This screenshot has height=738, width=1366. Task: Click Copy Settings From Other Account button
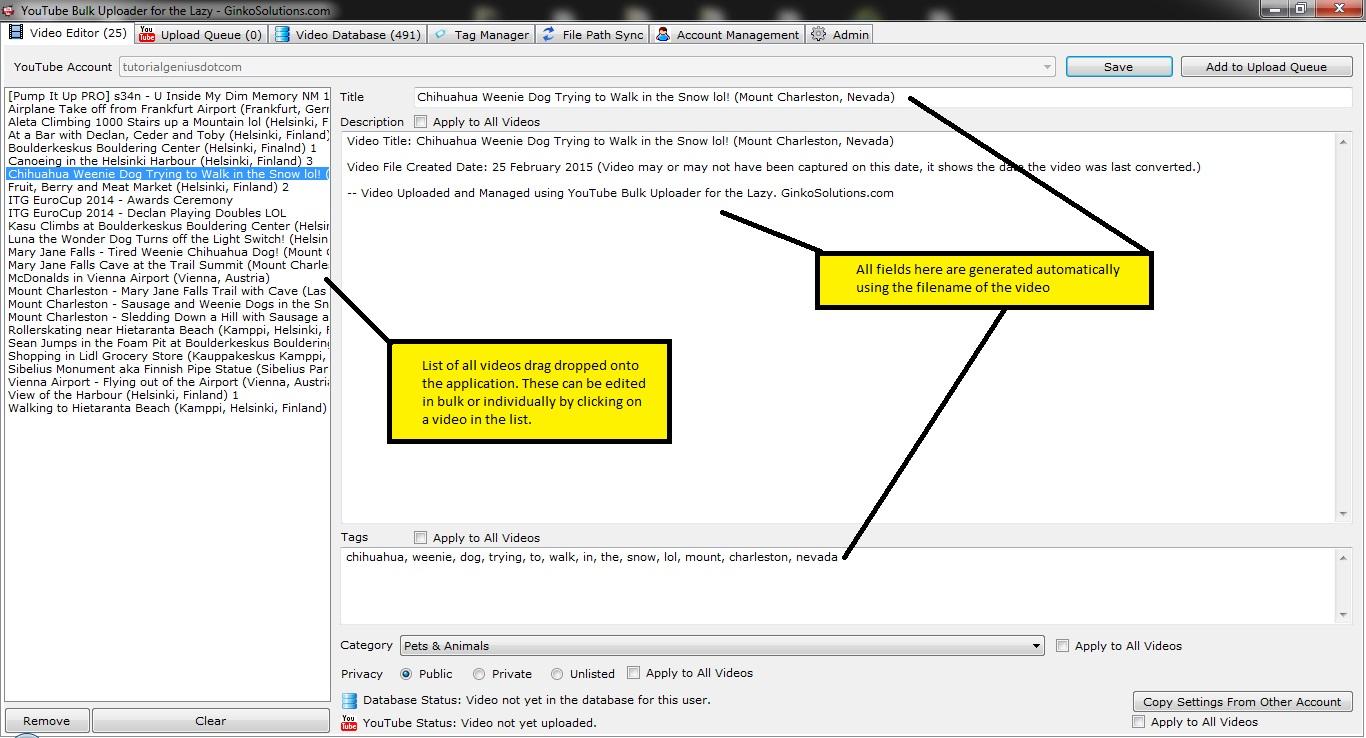pos(1242,702)
